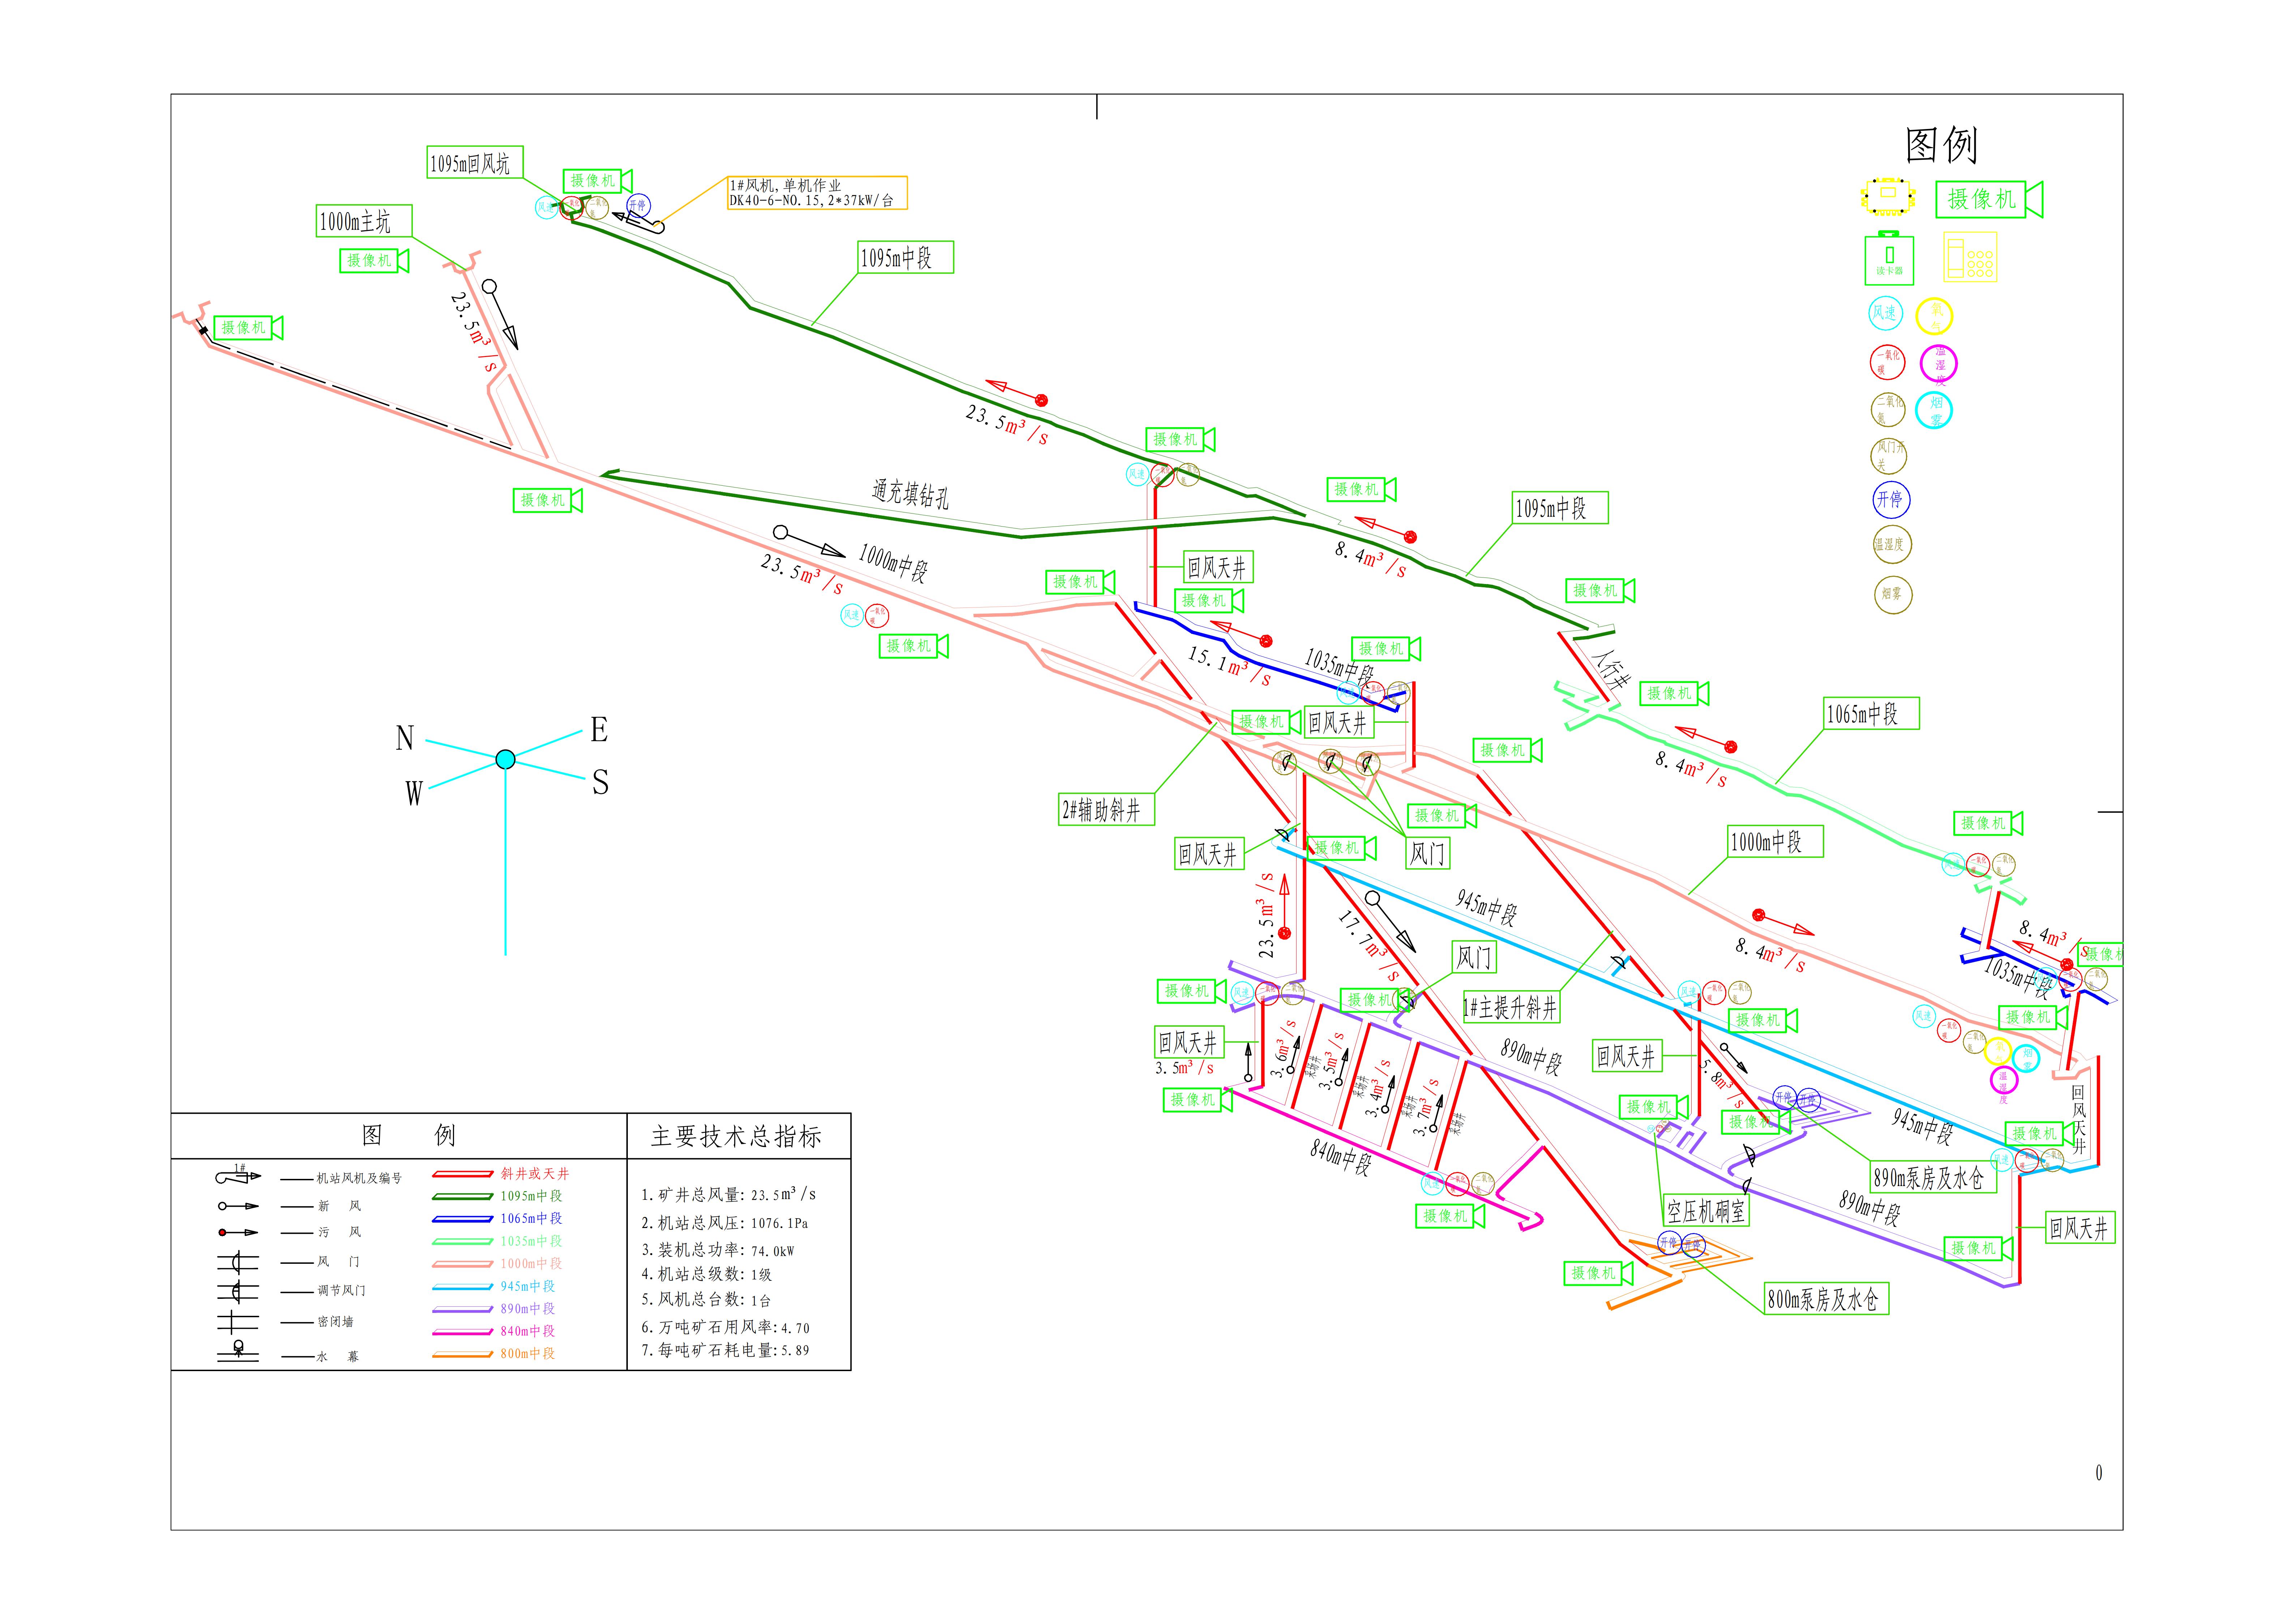Select the magenta 温湿度 circle in the top-right legend
Image resolution: width=2296 pixels, height=1623 pixels.
click(x=1939, y=363)
